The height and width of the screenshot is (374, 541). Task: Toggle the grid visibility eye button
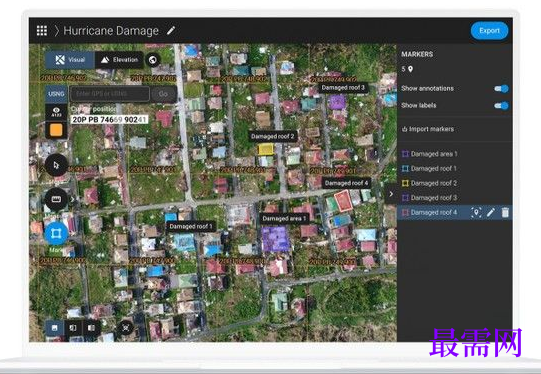56,112
